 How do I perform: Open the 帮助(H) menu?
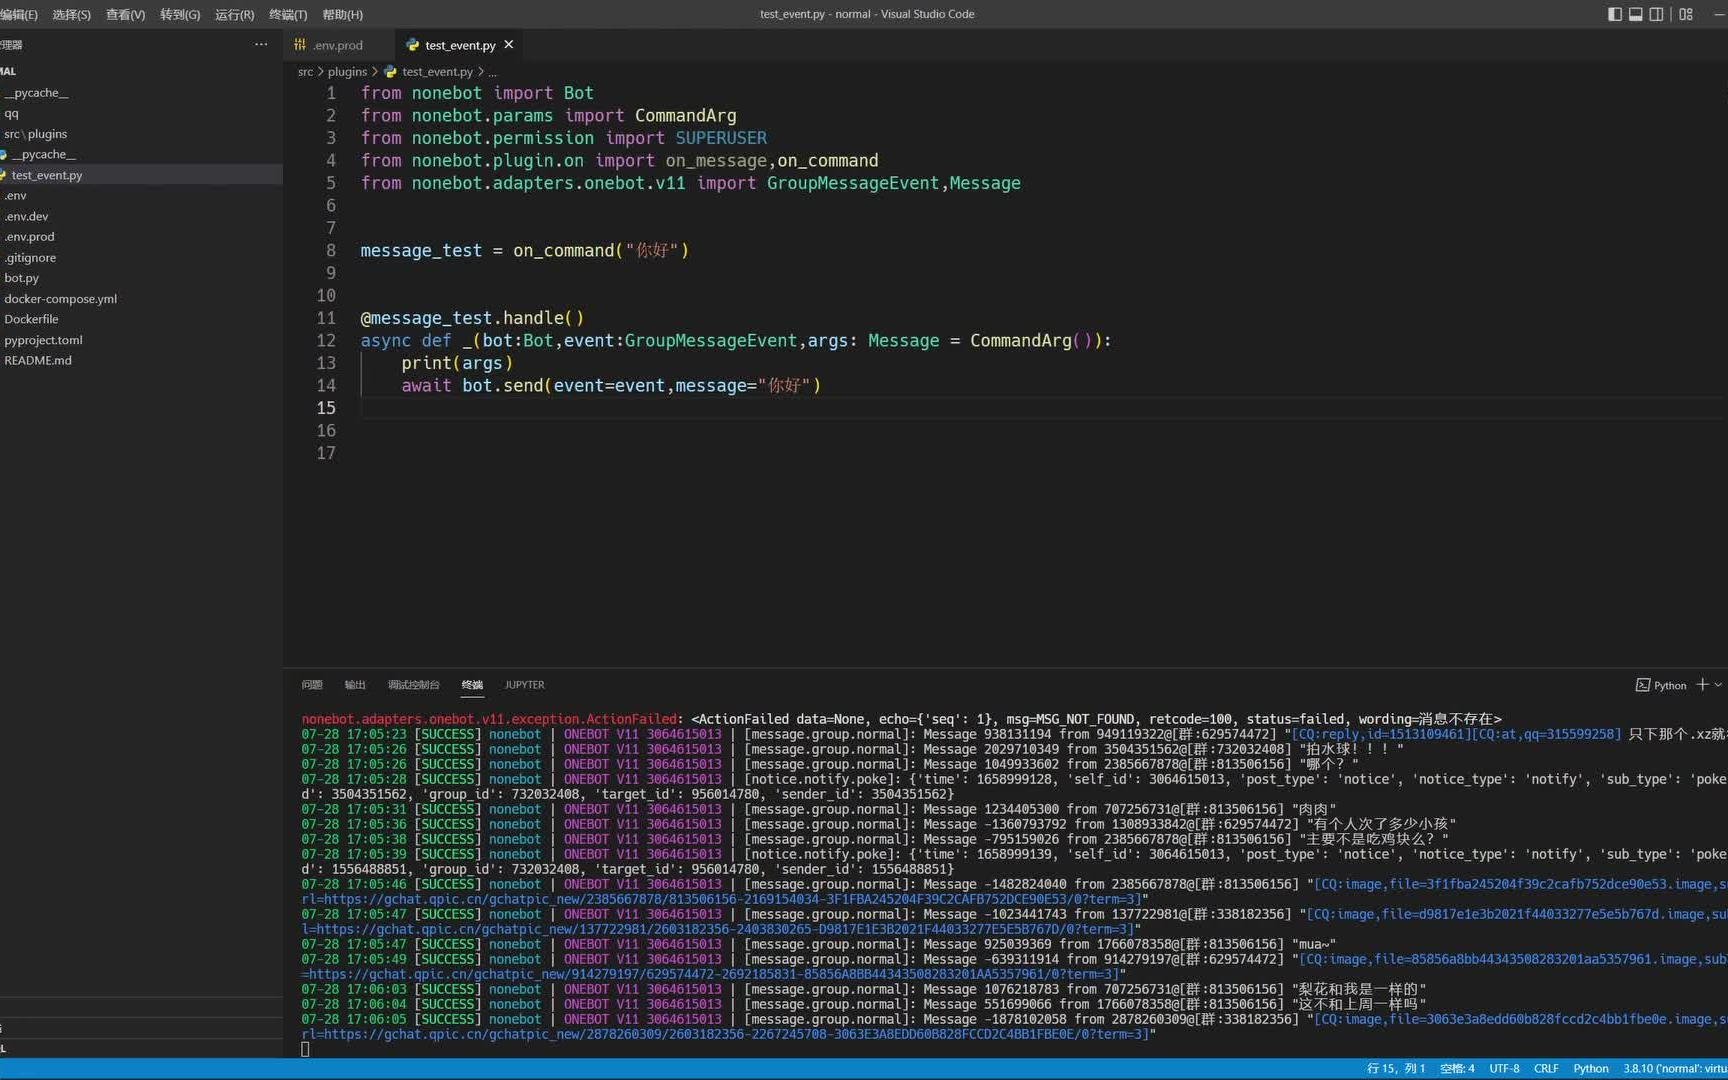click(342, 14)
